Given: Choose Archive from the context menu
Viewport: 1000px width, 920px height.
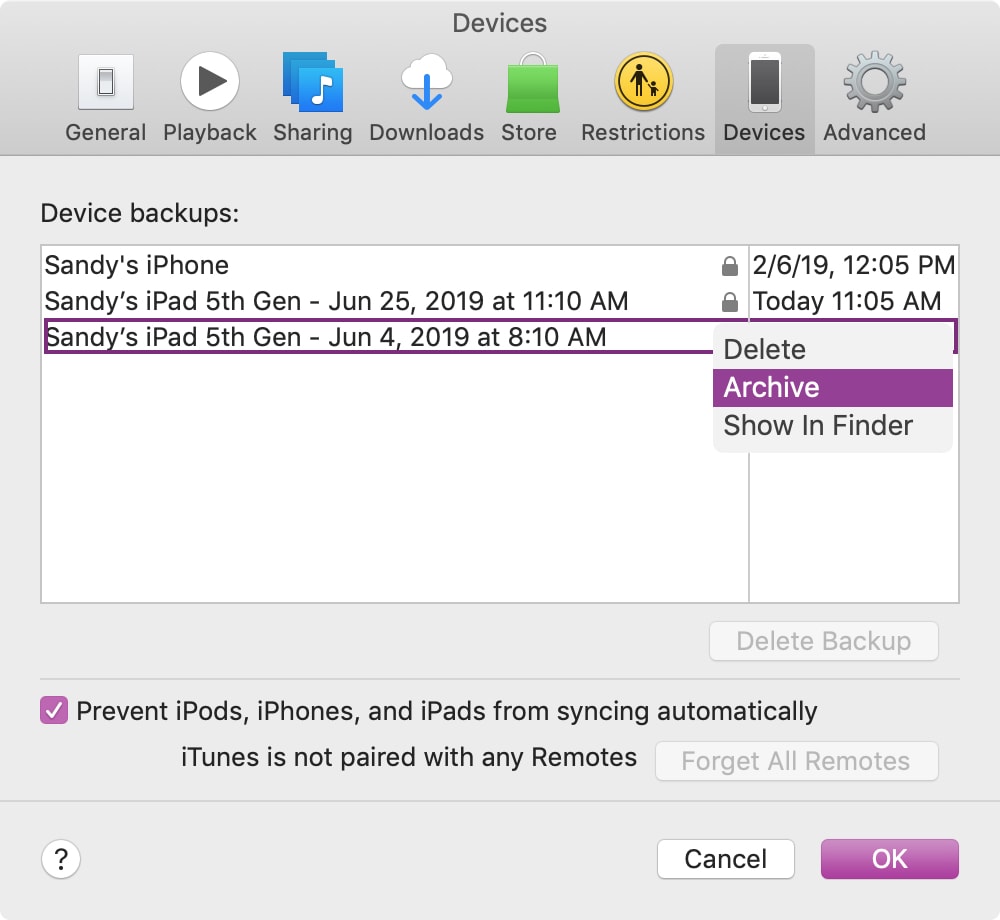Looking at the screenshot, I should (x=832, y=388).
